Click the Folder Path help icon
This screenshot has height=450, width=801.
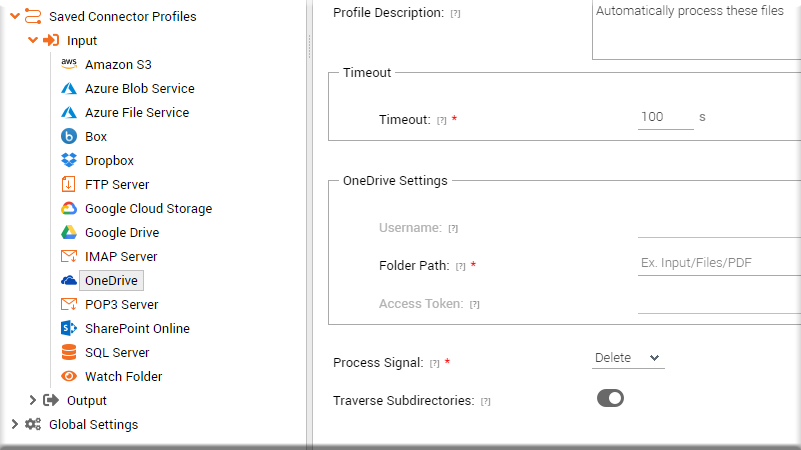(x=461, y=266)
